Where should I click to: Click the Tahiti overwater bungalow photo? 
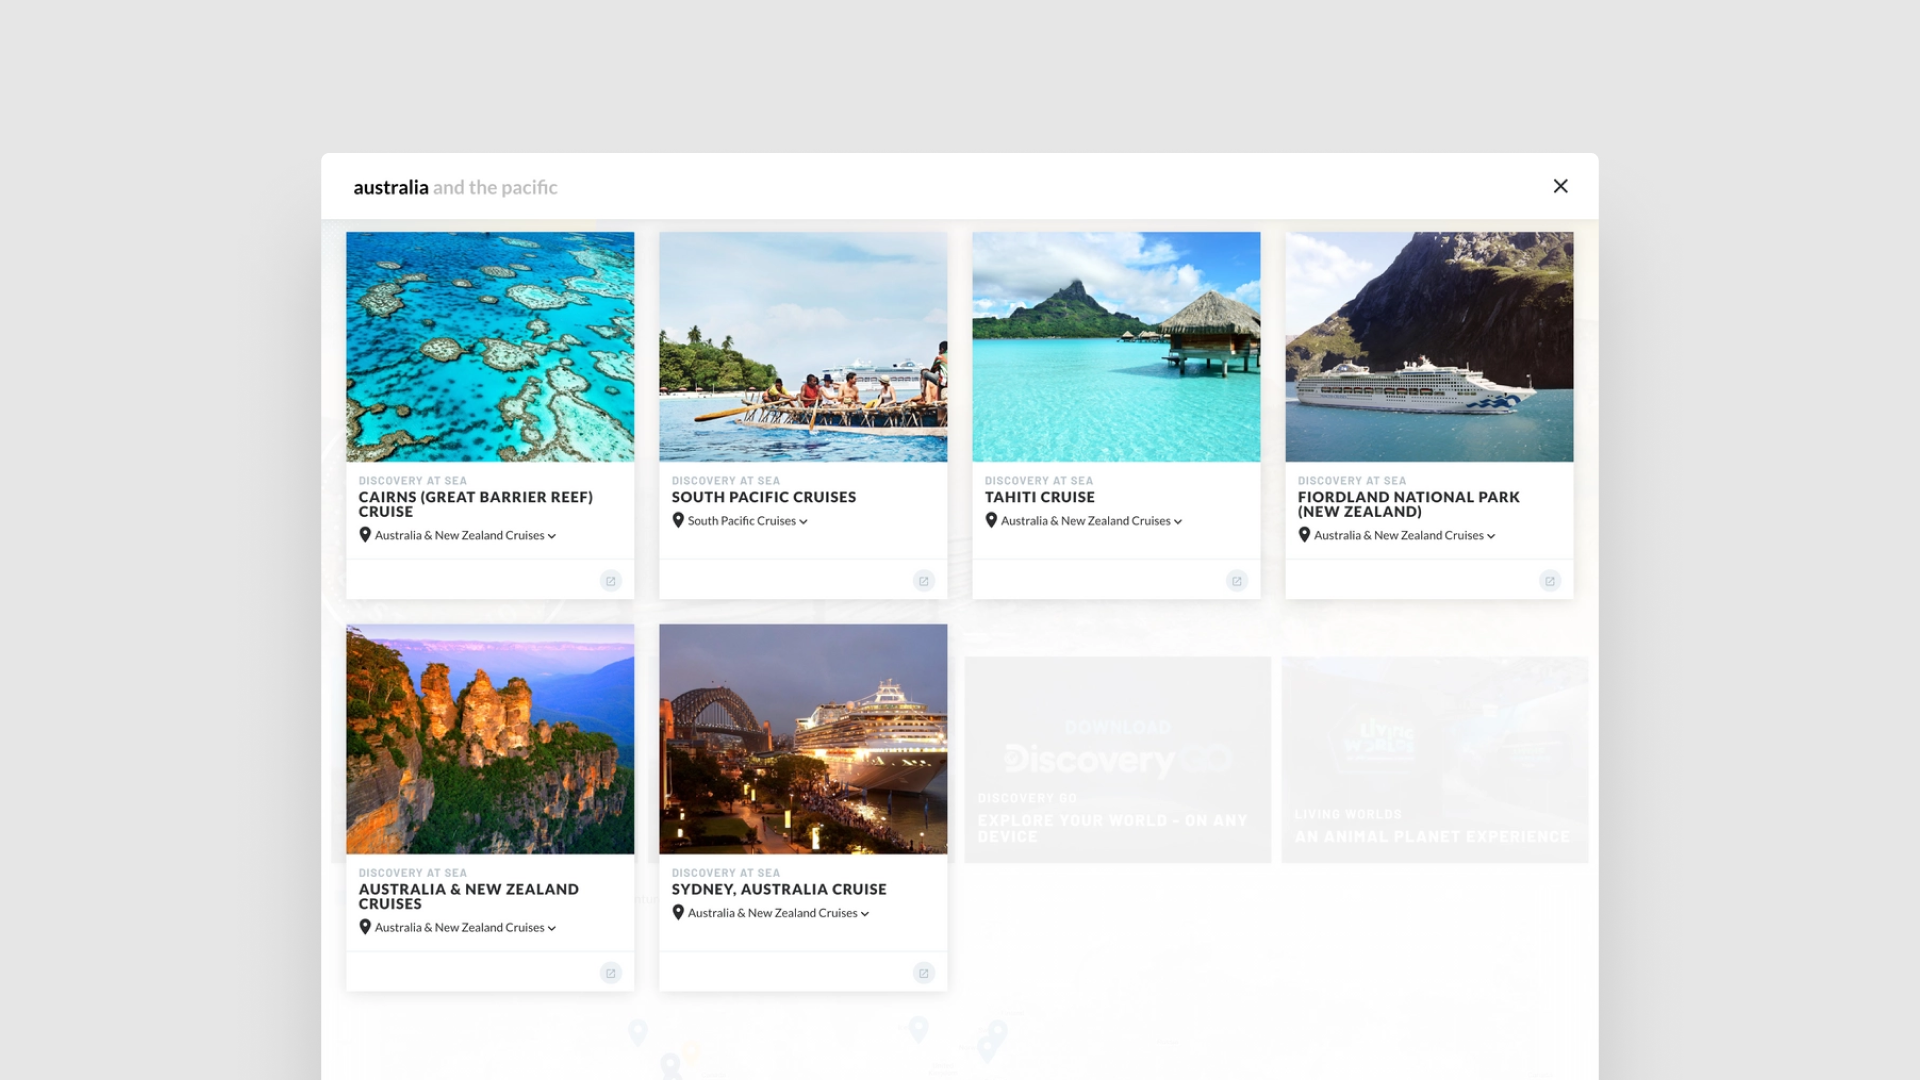pyautogui.click(x=1116, y=347)
